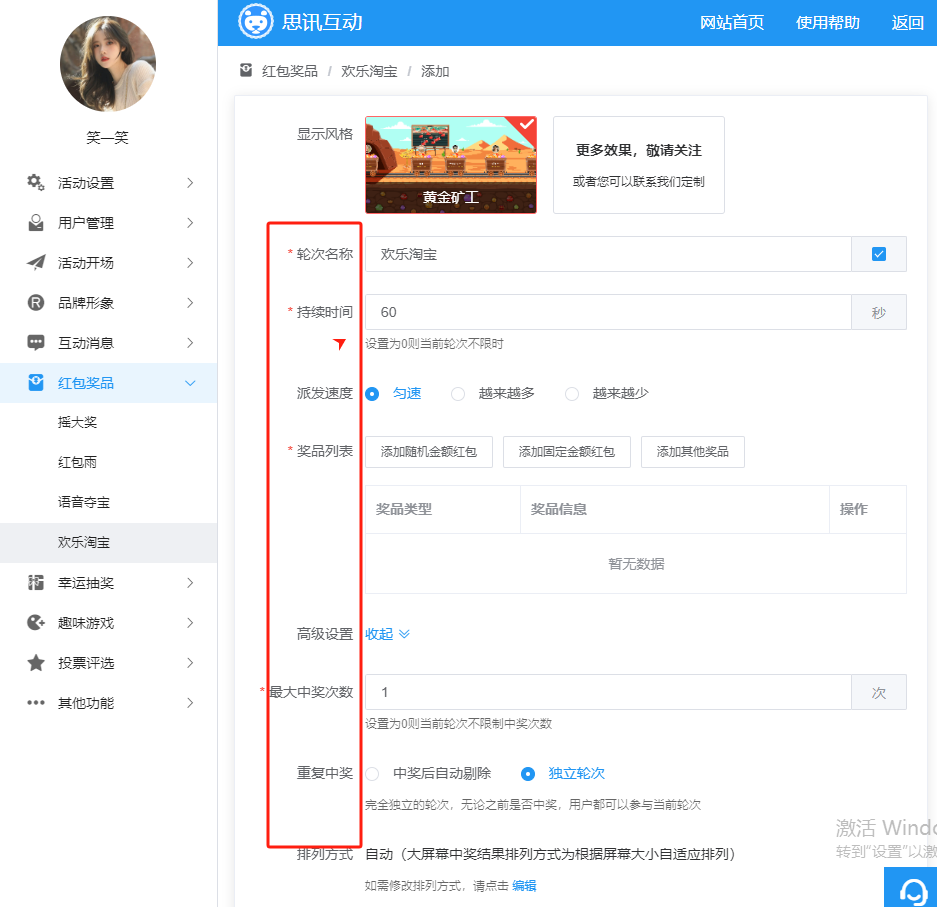Click the 红包奖品 sidebar icon
This screenshot has height=907, width=937.
[36, 382]
